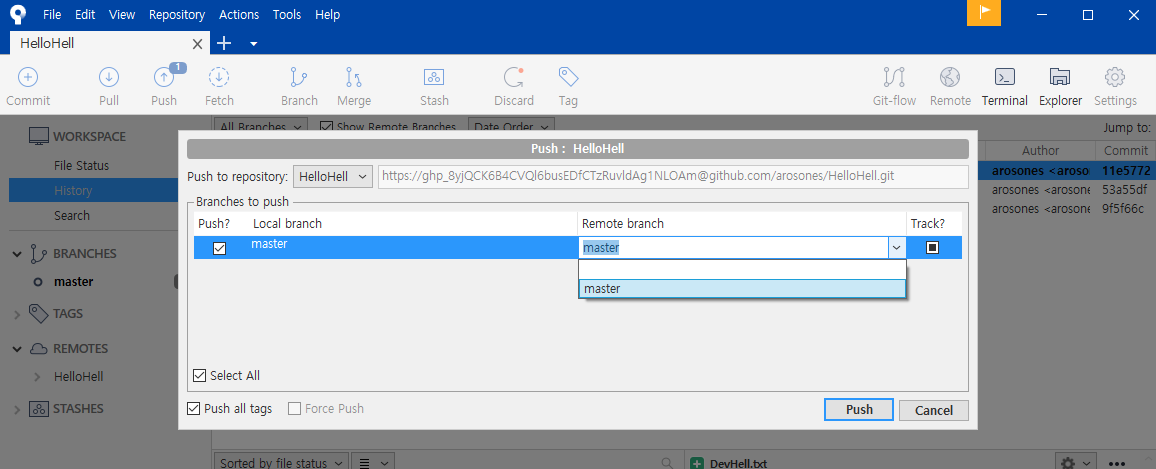Open the File menu
This screenshot has height=469, width=1156.
pyautogui.click(x=52, y=14)
